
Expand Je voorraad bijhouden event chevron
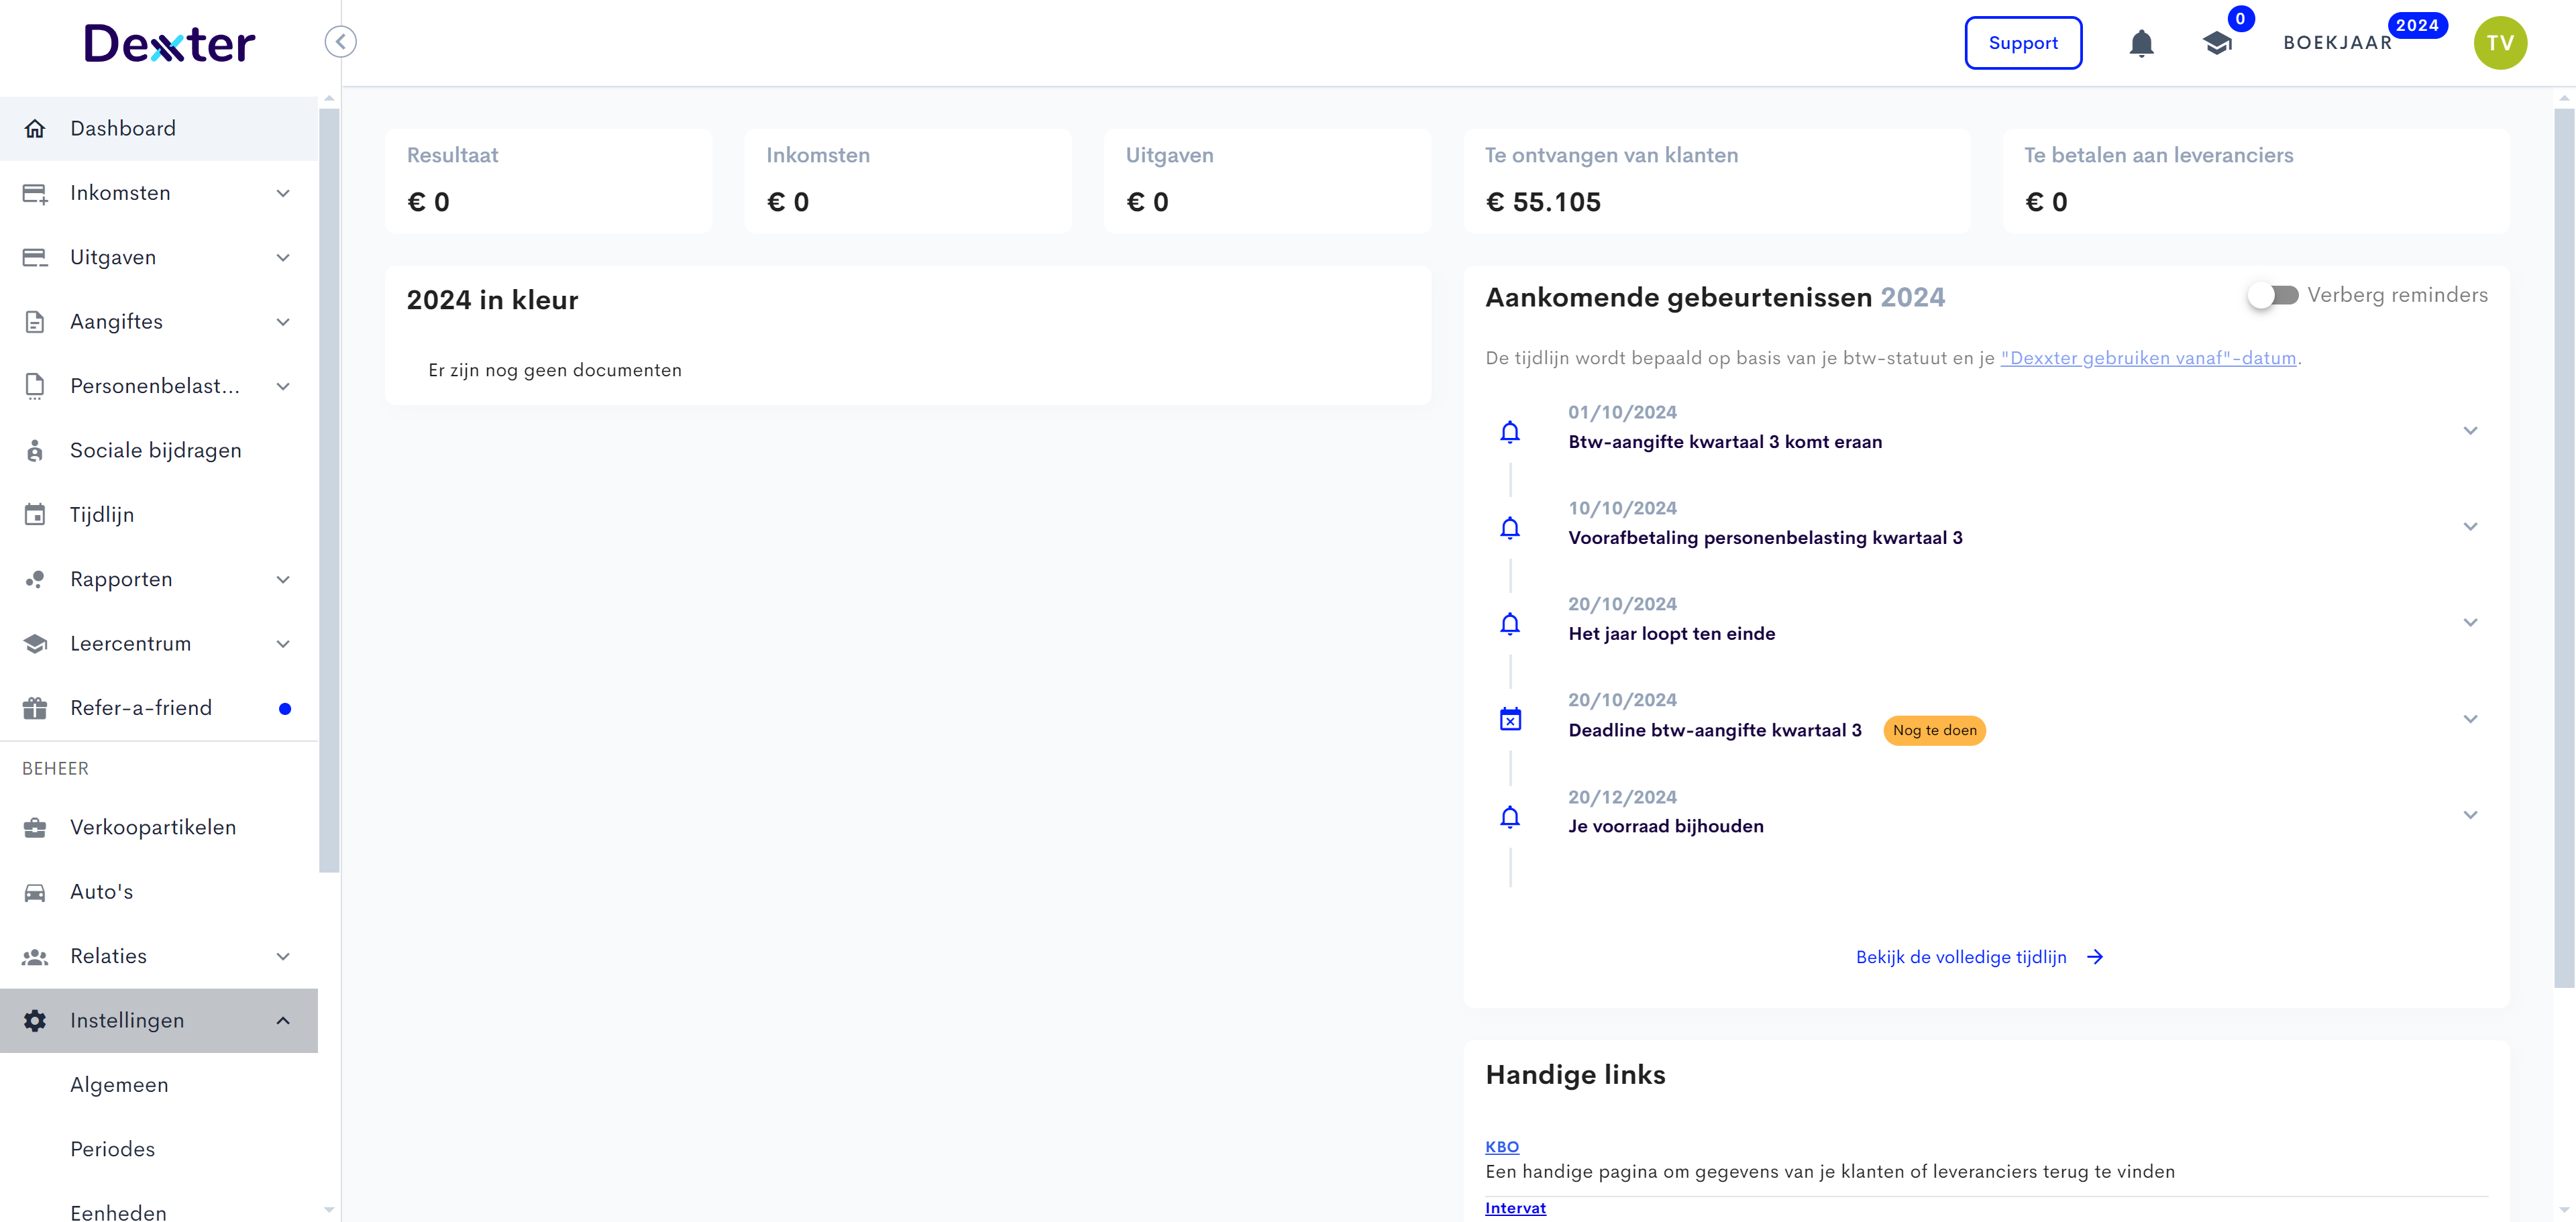point(2470,815)
